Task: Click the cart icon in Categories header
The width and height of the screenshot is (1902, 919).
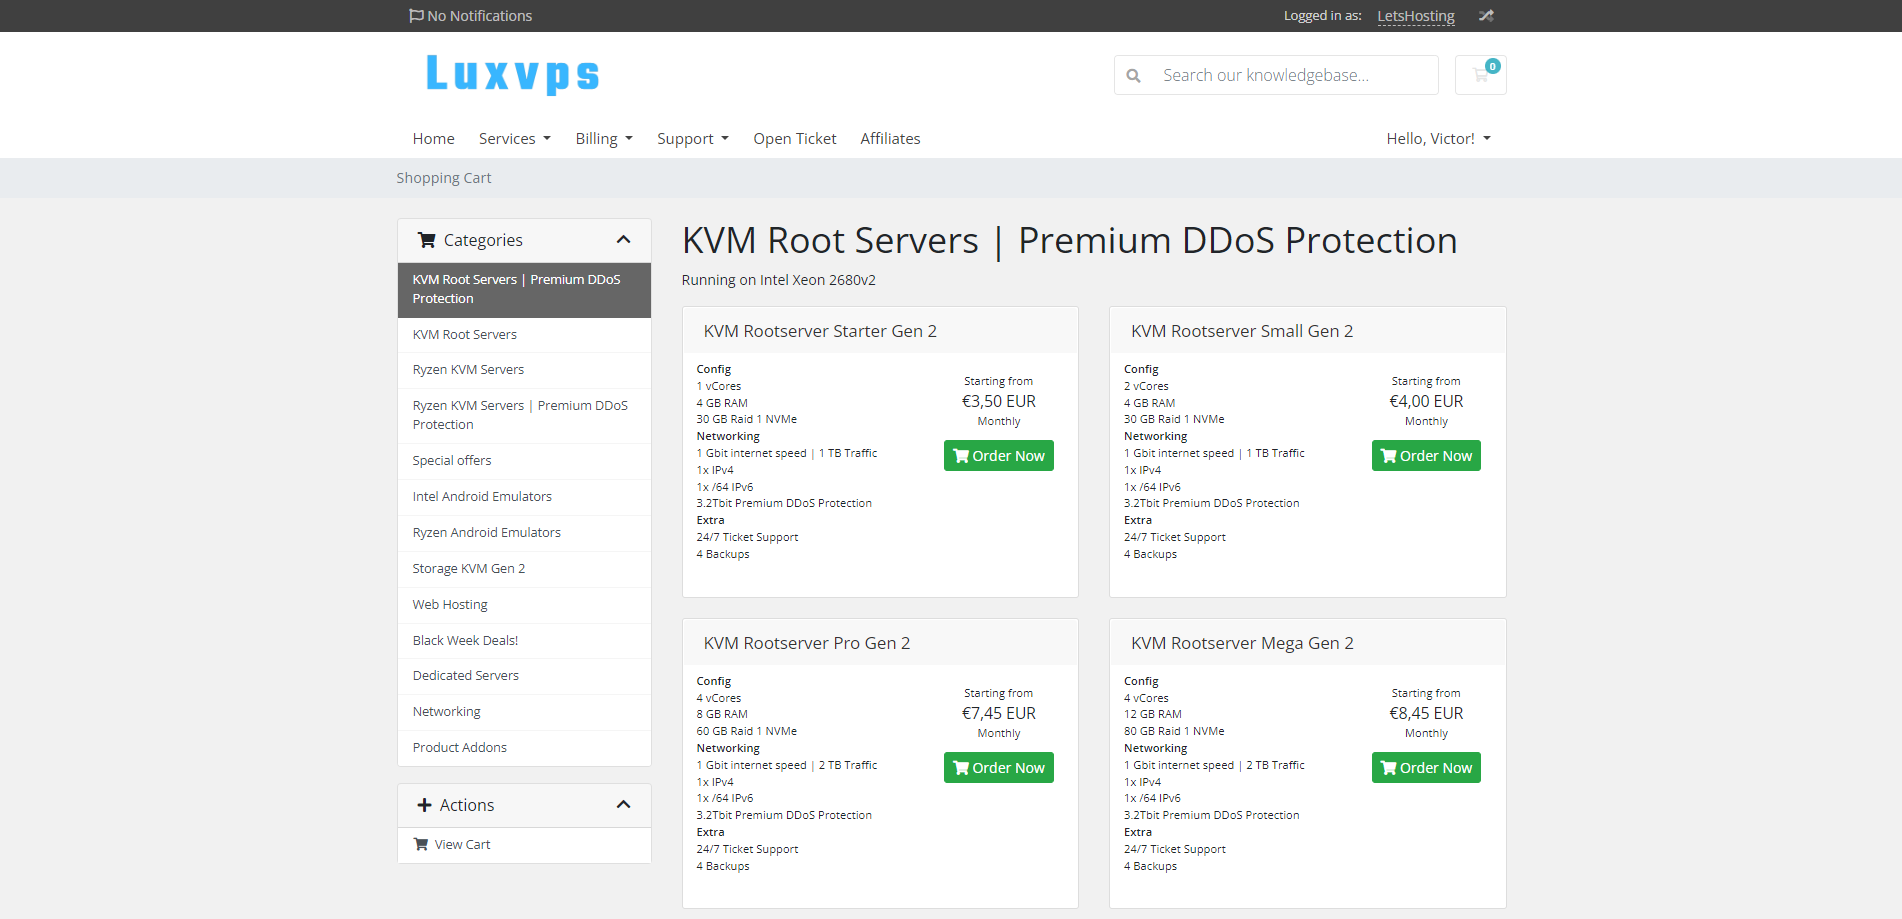Action: (x=427, y=240)
